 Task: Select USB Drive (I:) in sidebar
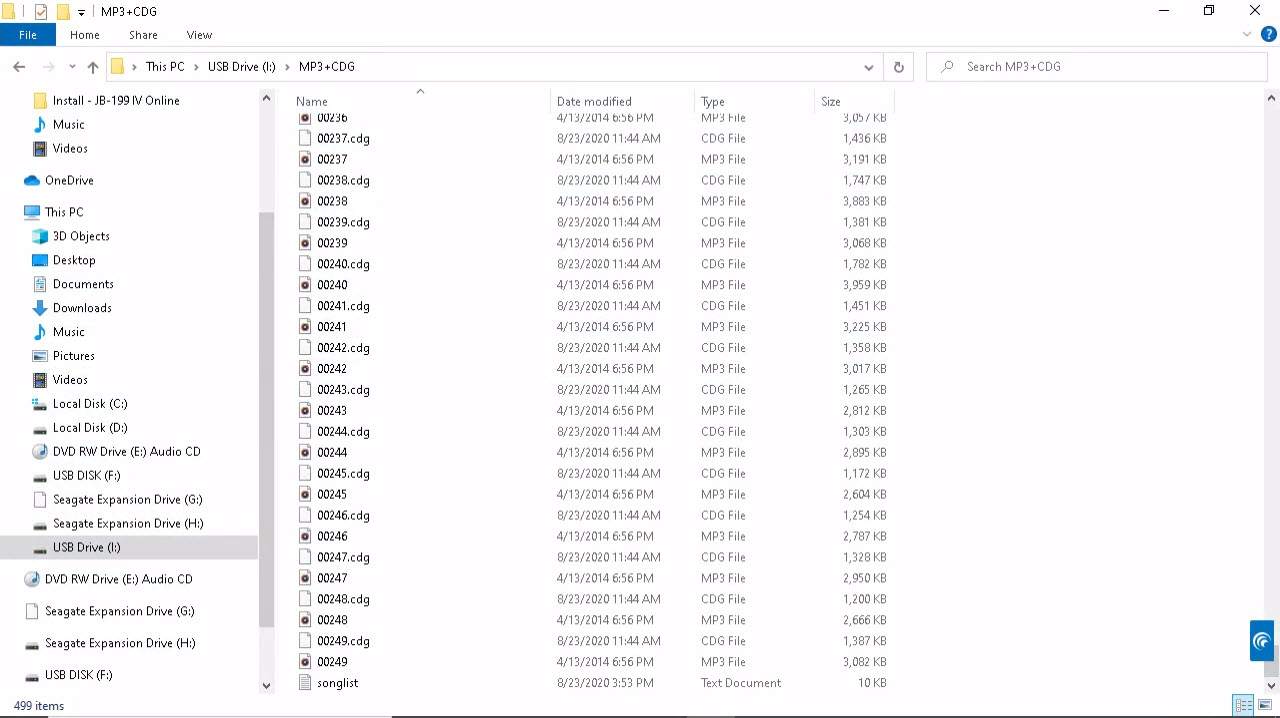(86, 548)
